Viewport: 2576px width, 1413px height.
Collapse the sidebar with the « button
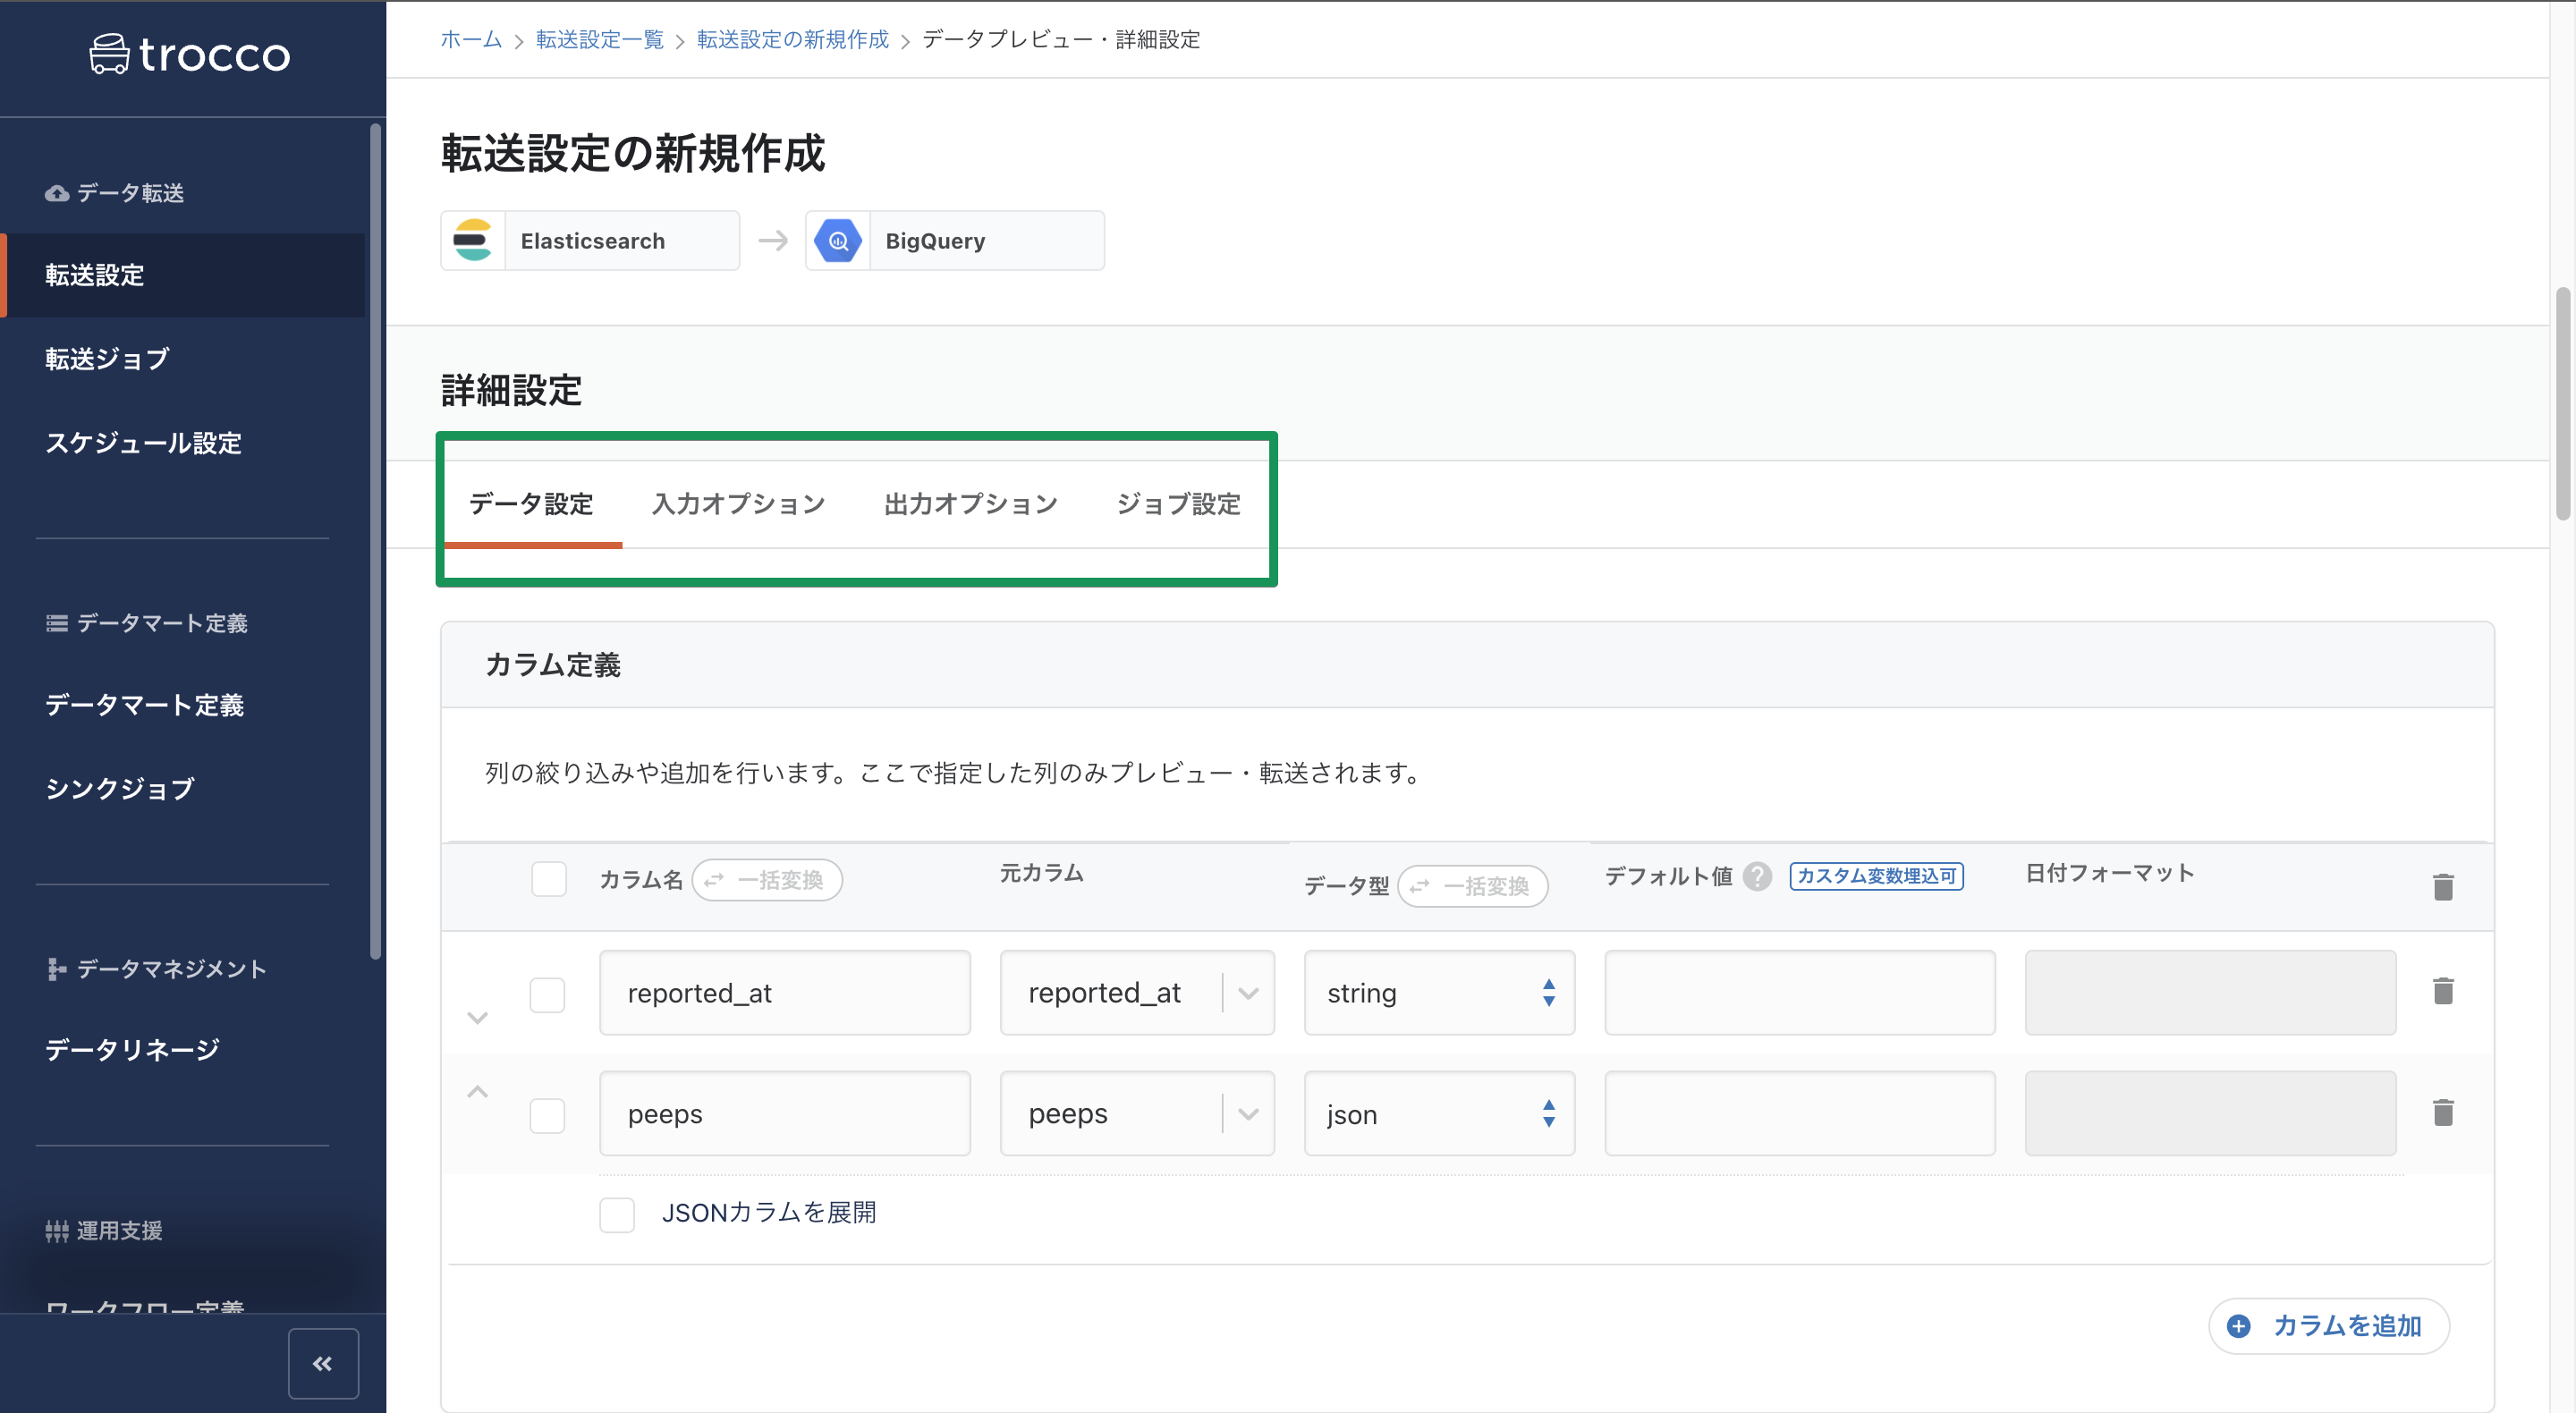(x=322, y=1362)
